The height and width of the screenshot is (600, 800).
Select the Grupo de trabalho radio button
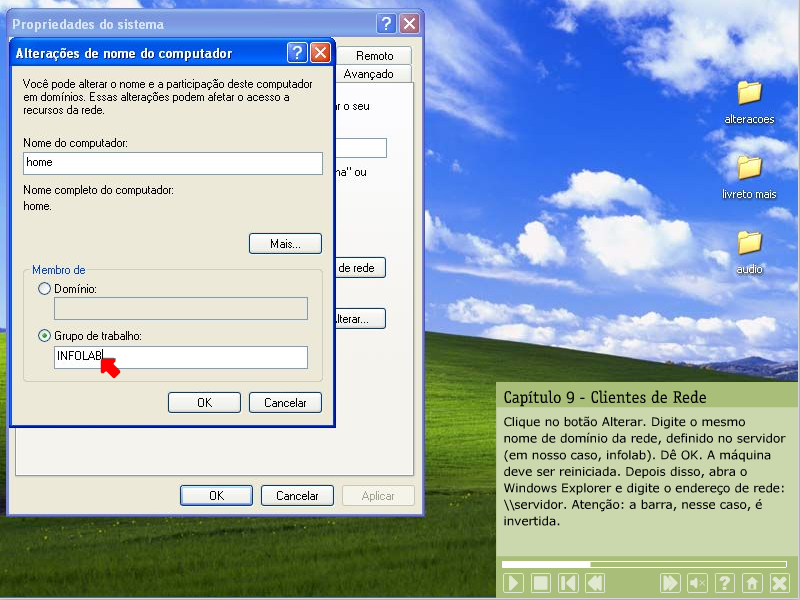point(44,336)
